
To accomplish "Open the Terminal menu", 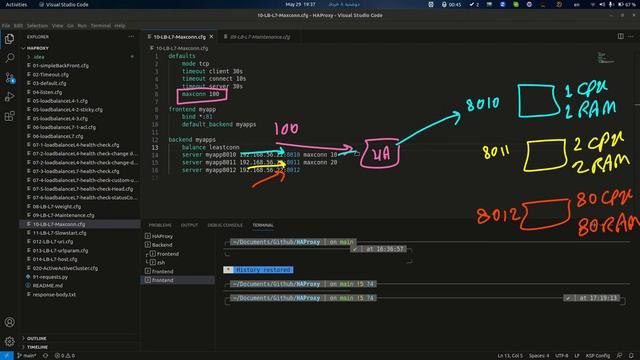I will [100, 25].
